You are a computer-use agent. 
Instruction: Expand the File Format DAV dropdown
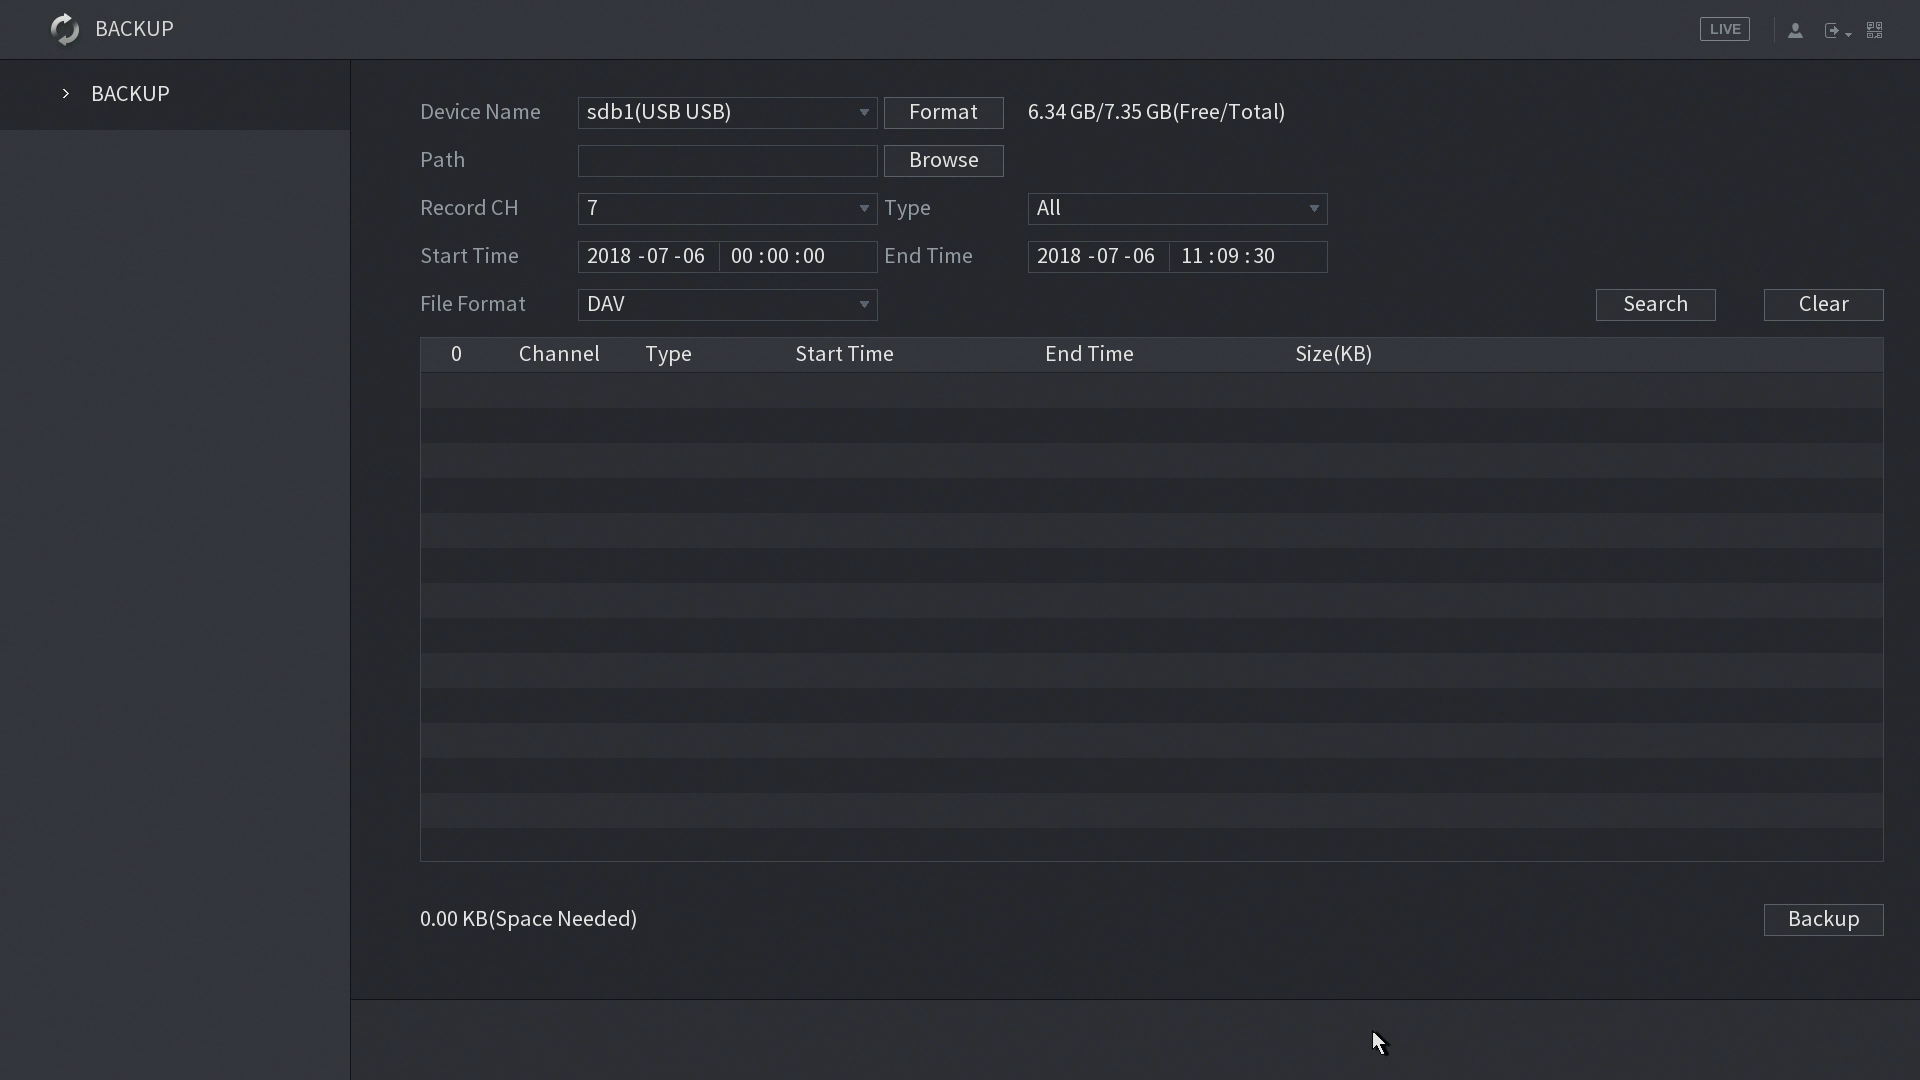pos(727,304)
